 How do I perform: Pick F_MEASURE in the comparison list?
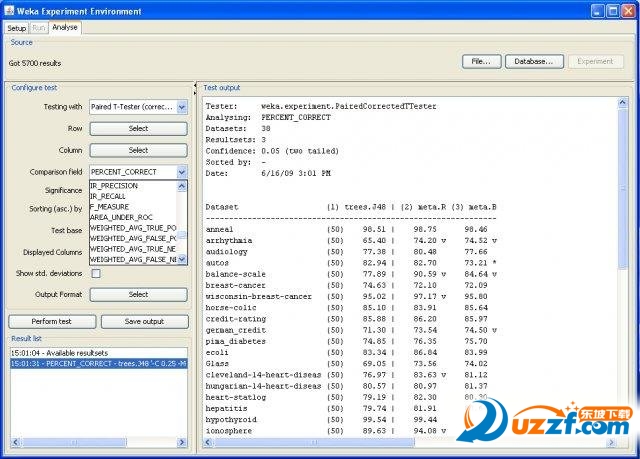click(x=133, y=207)
